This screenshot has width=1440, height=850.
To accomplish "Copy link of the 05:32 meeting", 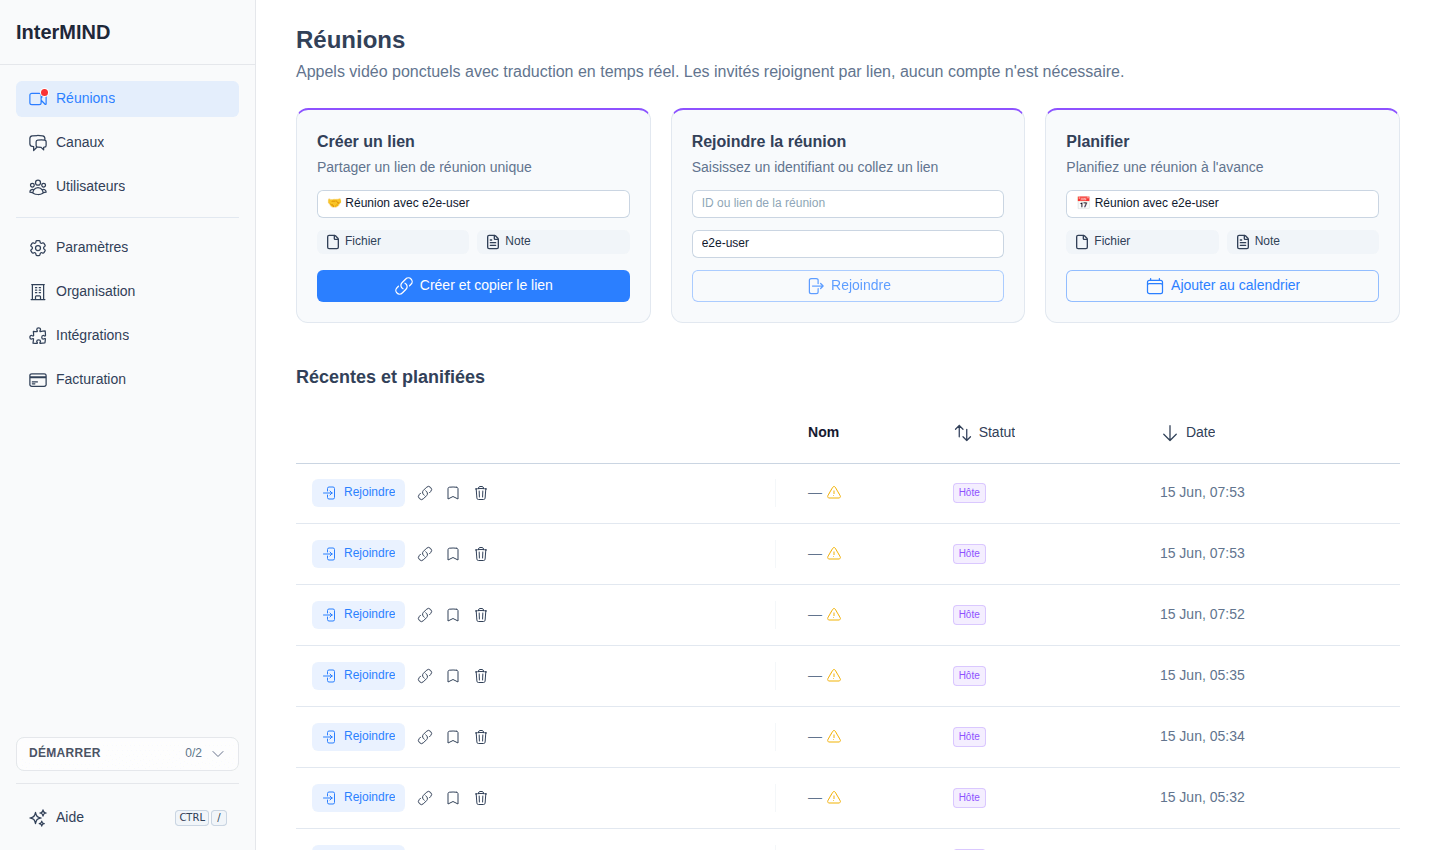I will 425,798.
